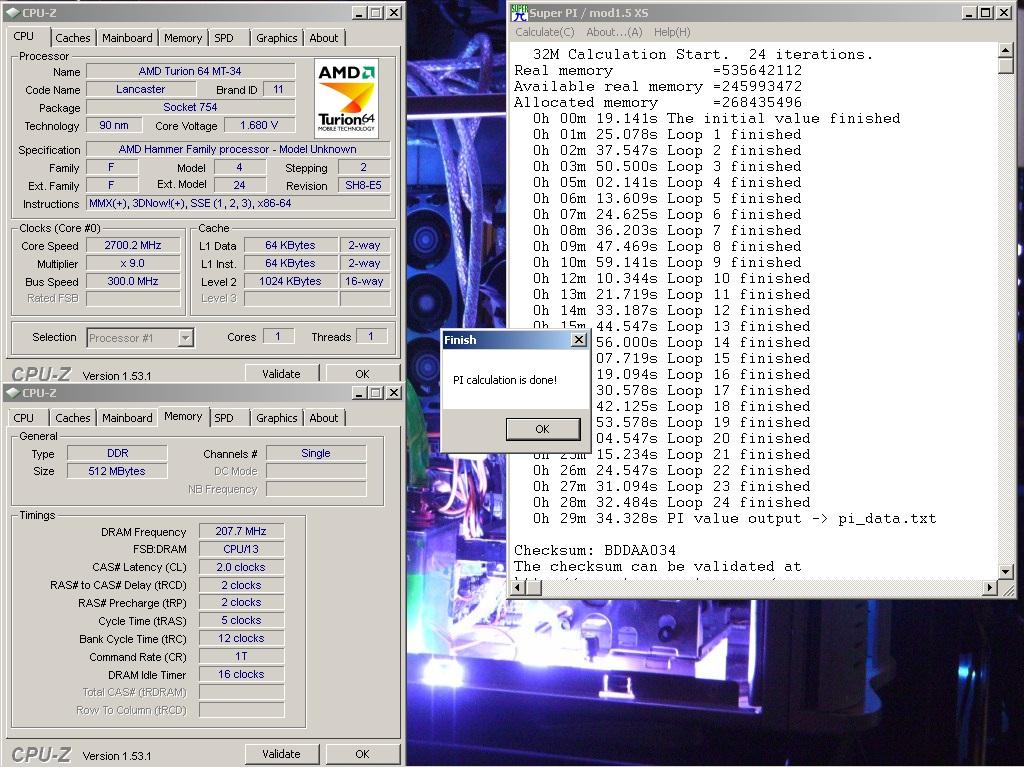Open the Help(H) menu in Super PI

(x=672, y=32)
